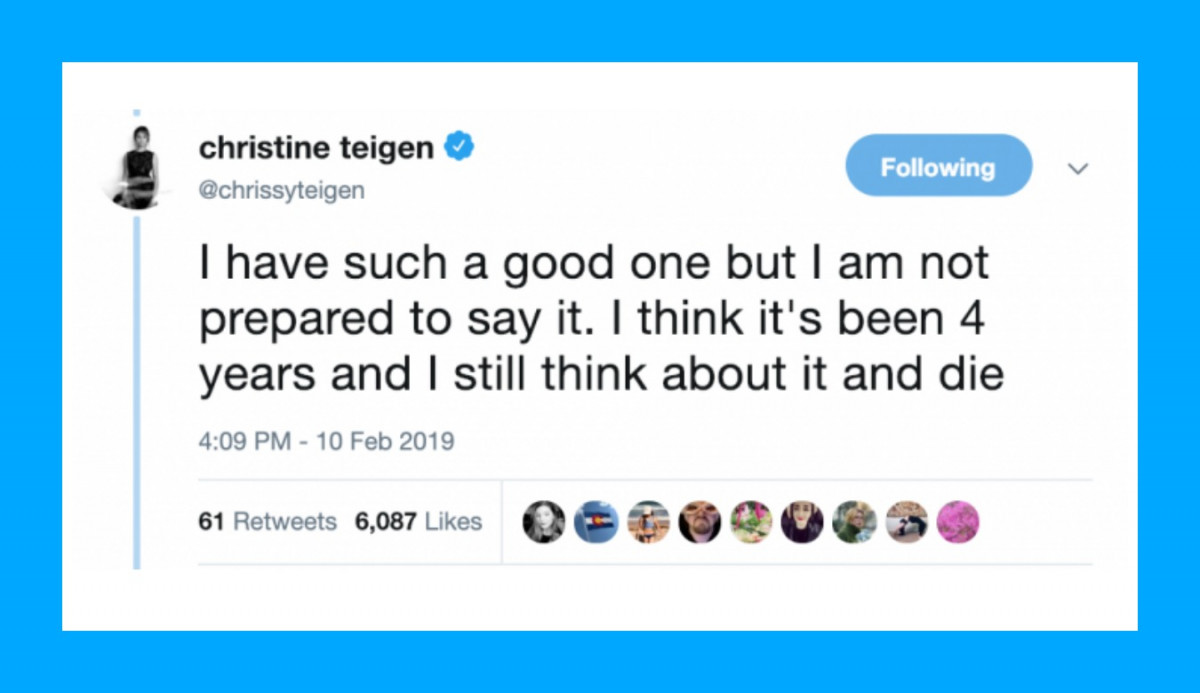Image resolution: width=1200 pixels, height=693 pixels.
Task: Open the tweet options chevron menu
Action: click(1078, 169)
